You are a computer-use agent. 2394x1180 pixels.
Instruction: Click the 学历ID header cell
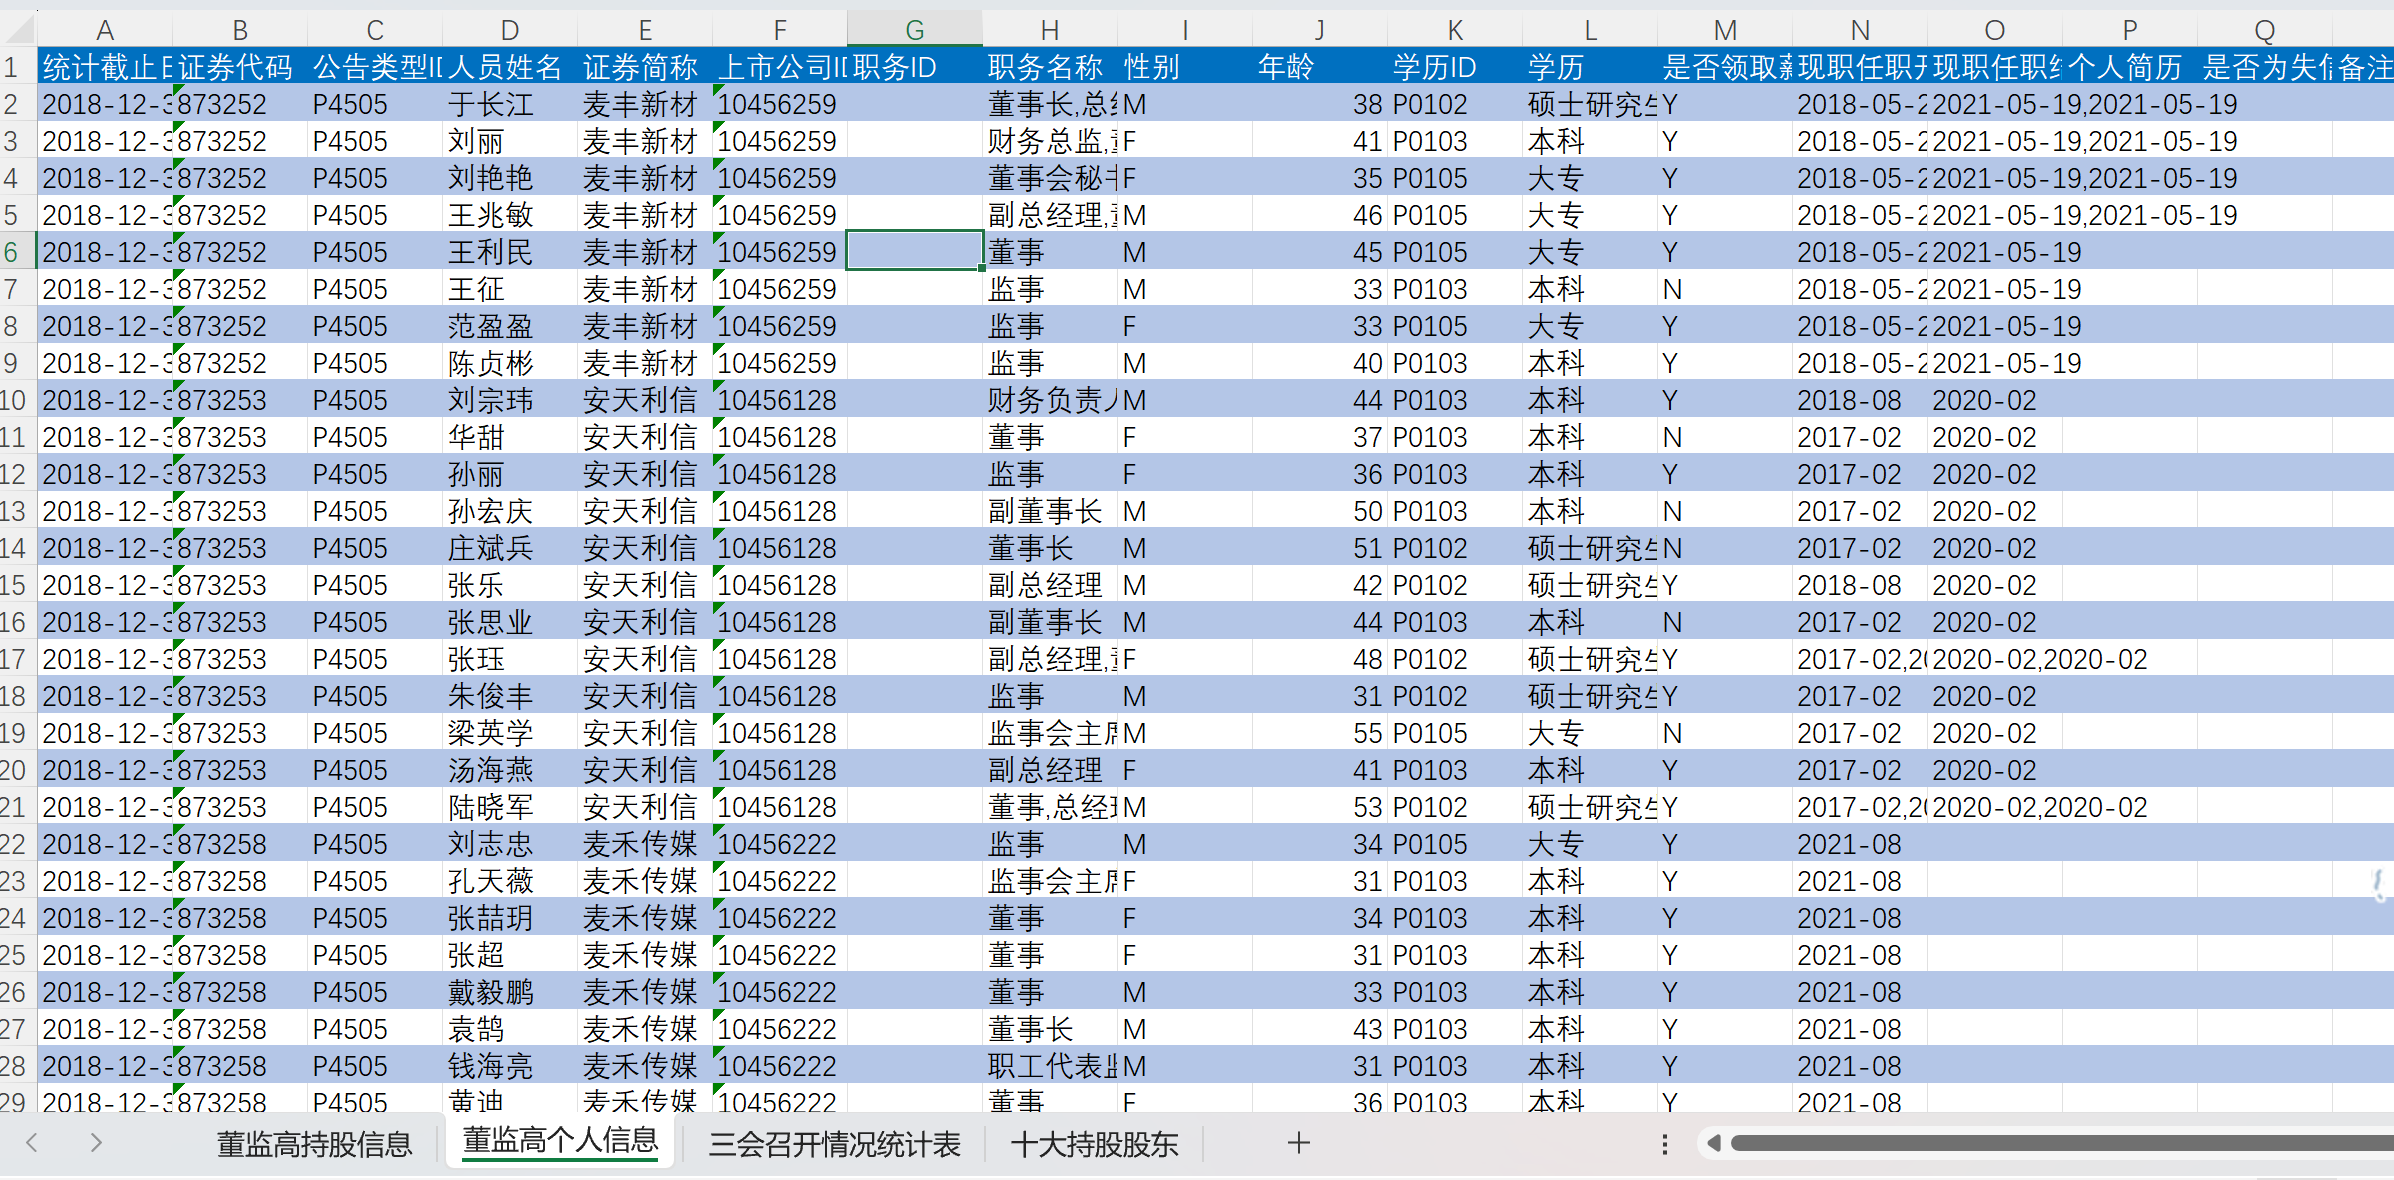click(x=1434, y=67)
